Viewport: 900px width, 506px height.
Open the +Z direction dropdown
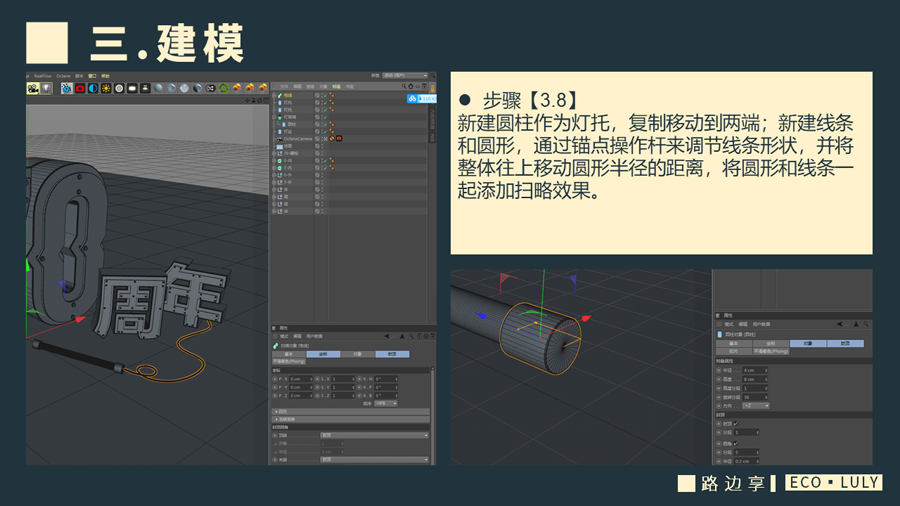coord(755,406)
